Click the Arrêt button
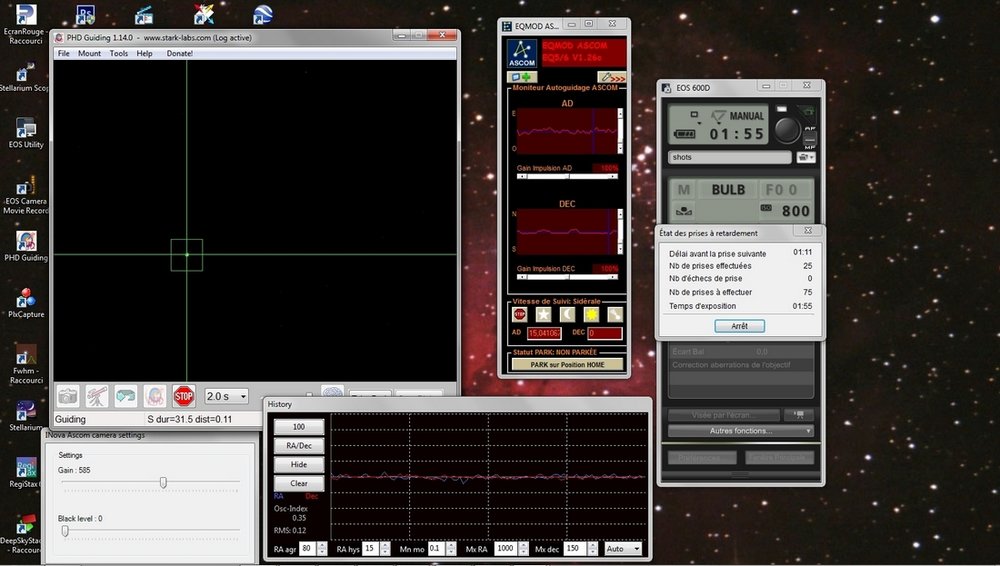Screen dimensions: 1000x566 (739, 326)
